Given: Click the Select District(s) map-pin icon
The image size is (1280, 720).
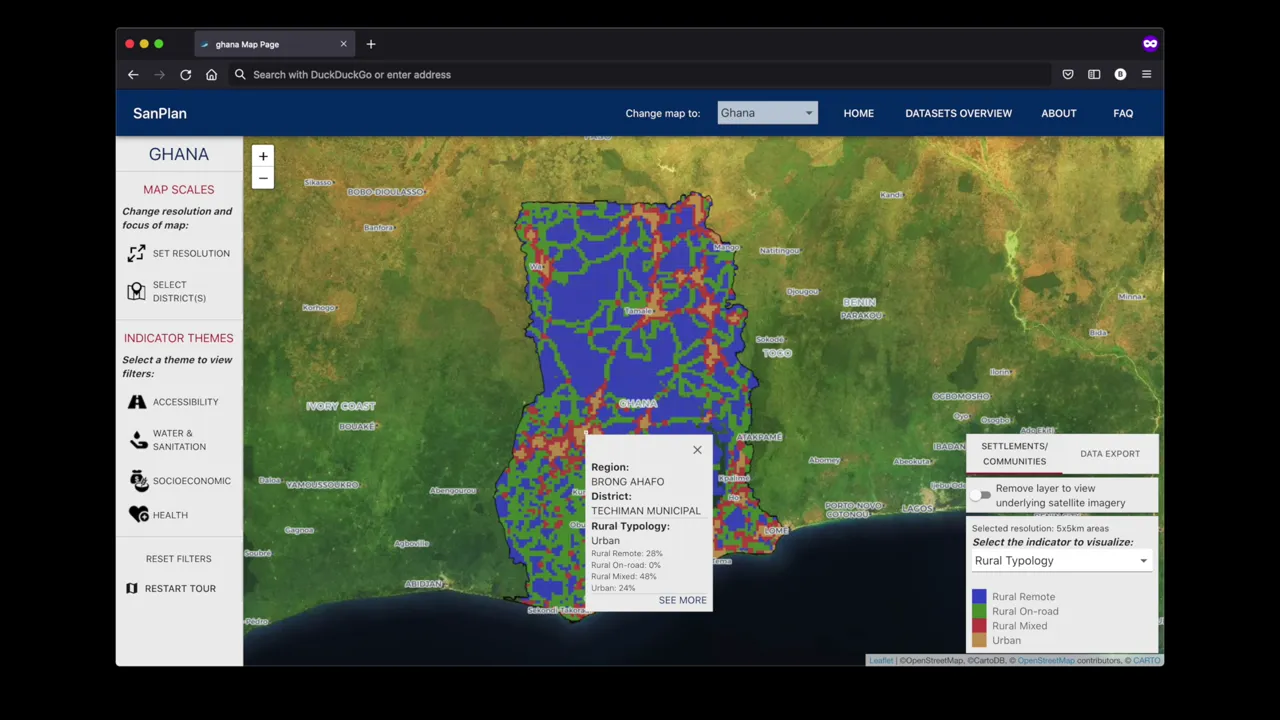Looking at the screenshot, I should click(137, 291).
